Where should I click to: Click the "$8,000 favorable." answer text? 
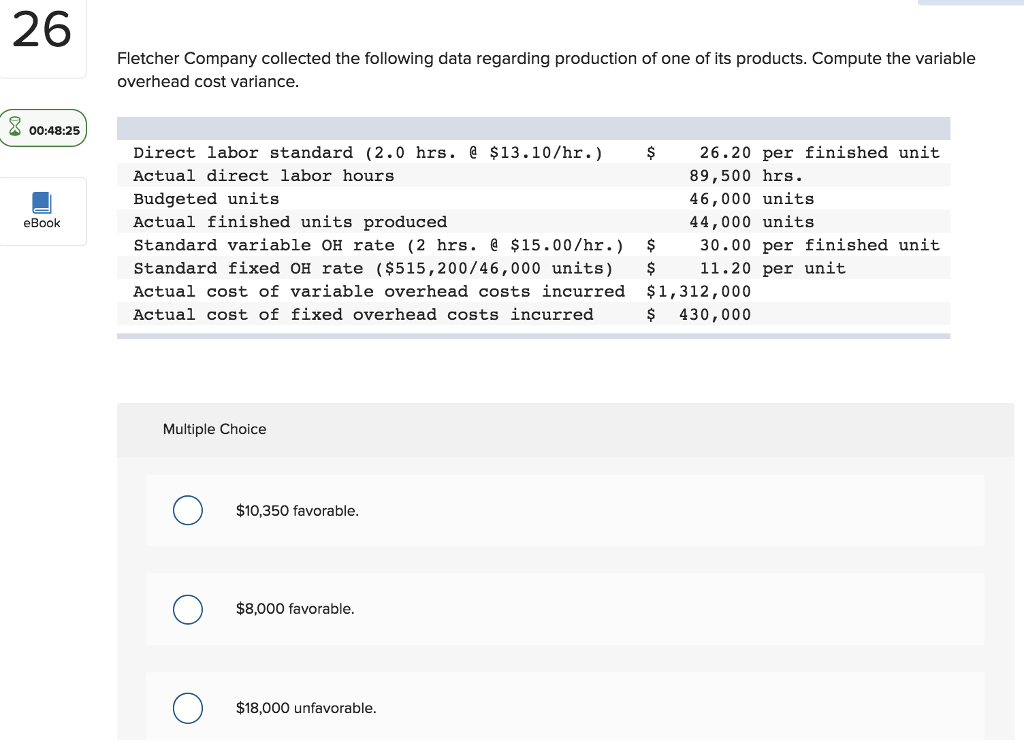pyautogui.click(x=295, y=609)
